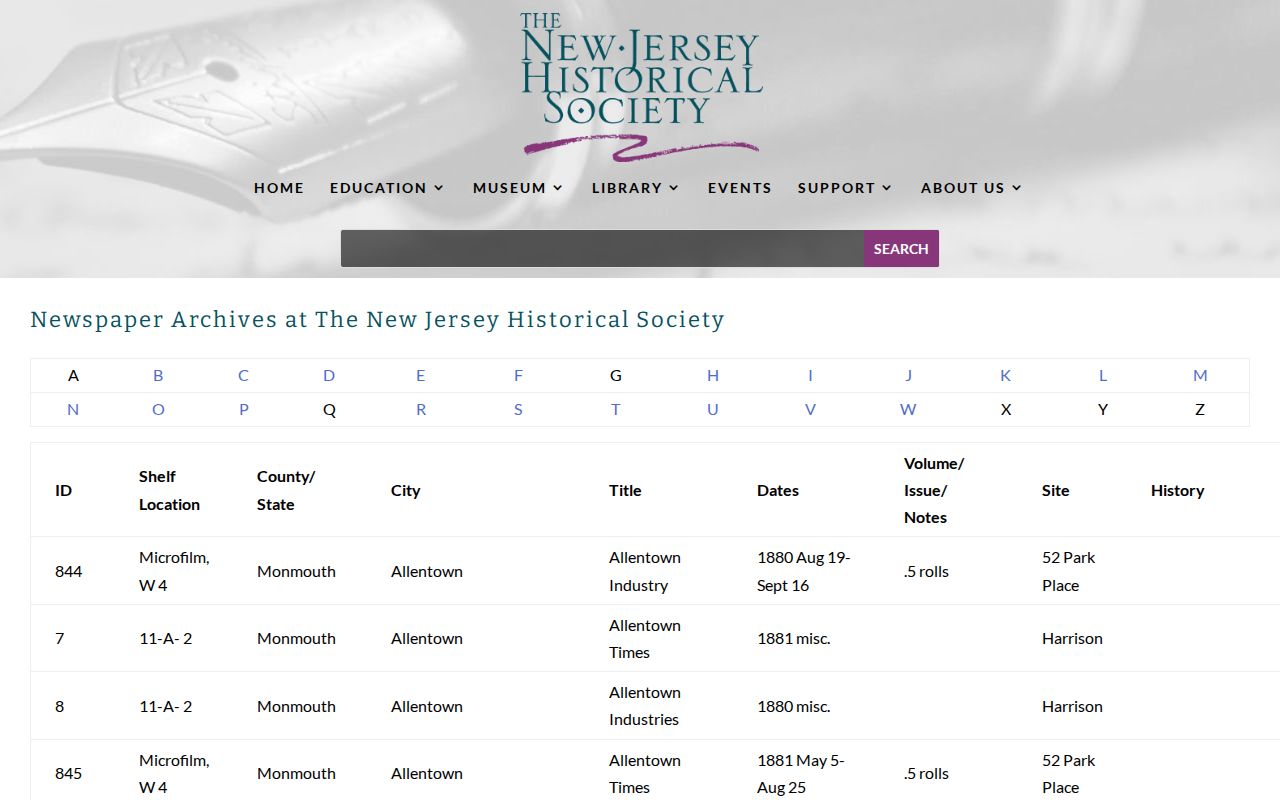Click the History column header
This screenshot has height=800, width=1280.
1177,491
